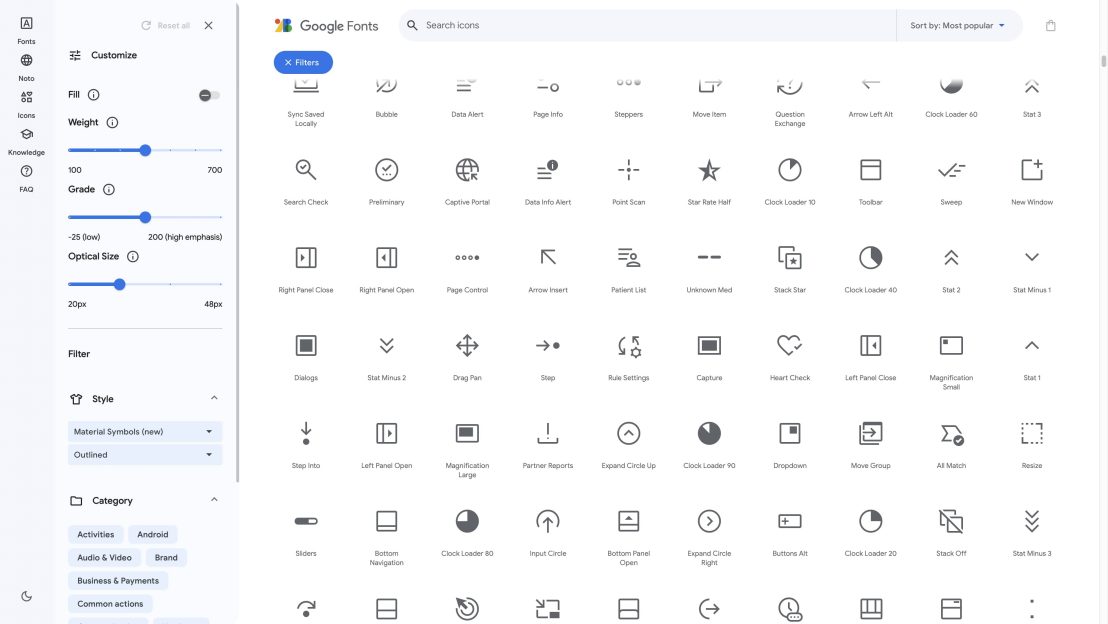Toggle the Fill switch
The width and height of the screenshot is (1108, 624).
pos(207,93)
